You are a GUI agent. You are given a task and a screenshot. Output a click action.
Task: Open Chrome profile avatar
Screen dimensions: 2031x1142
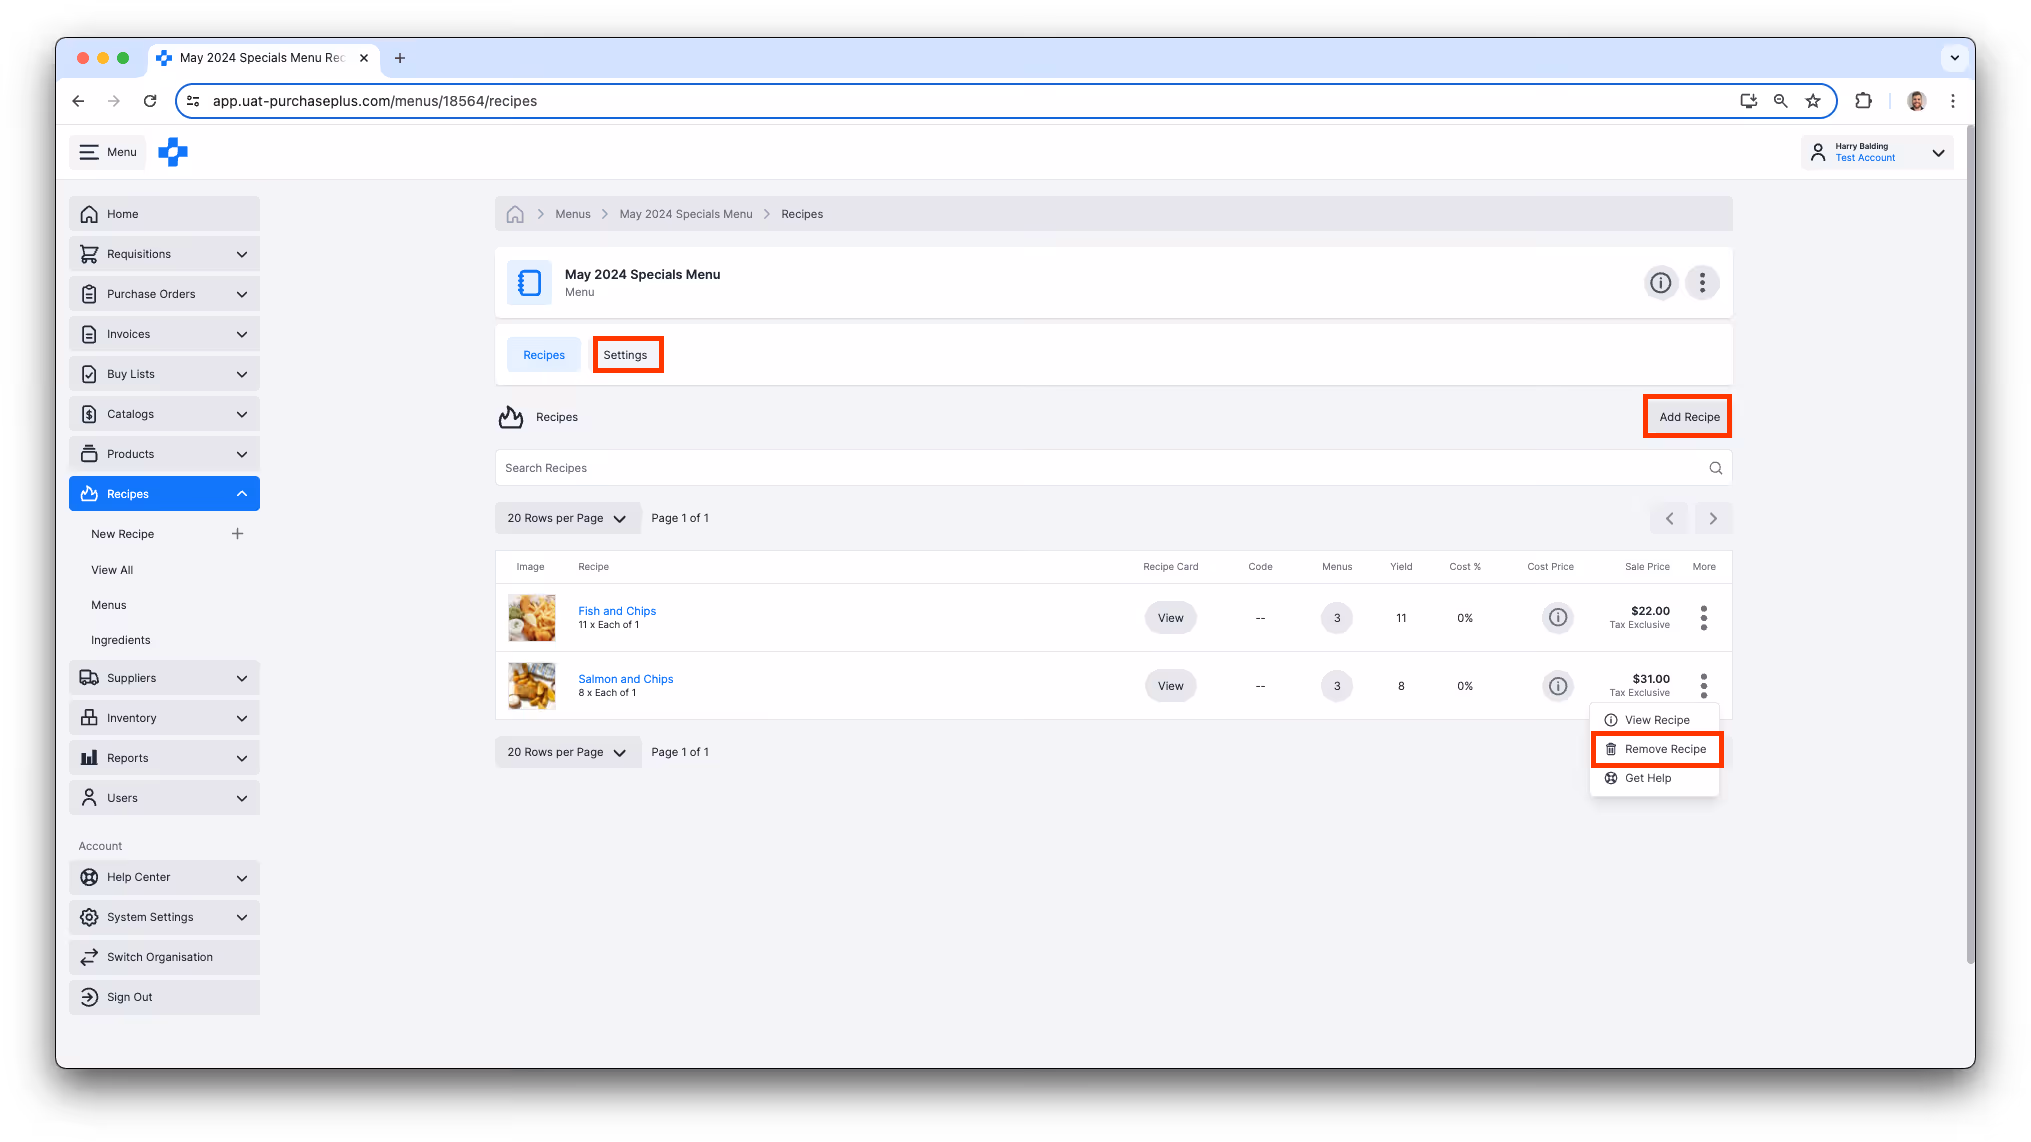click(1916, 101)
